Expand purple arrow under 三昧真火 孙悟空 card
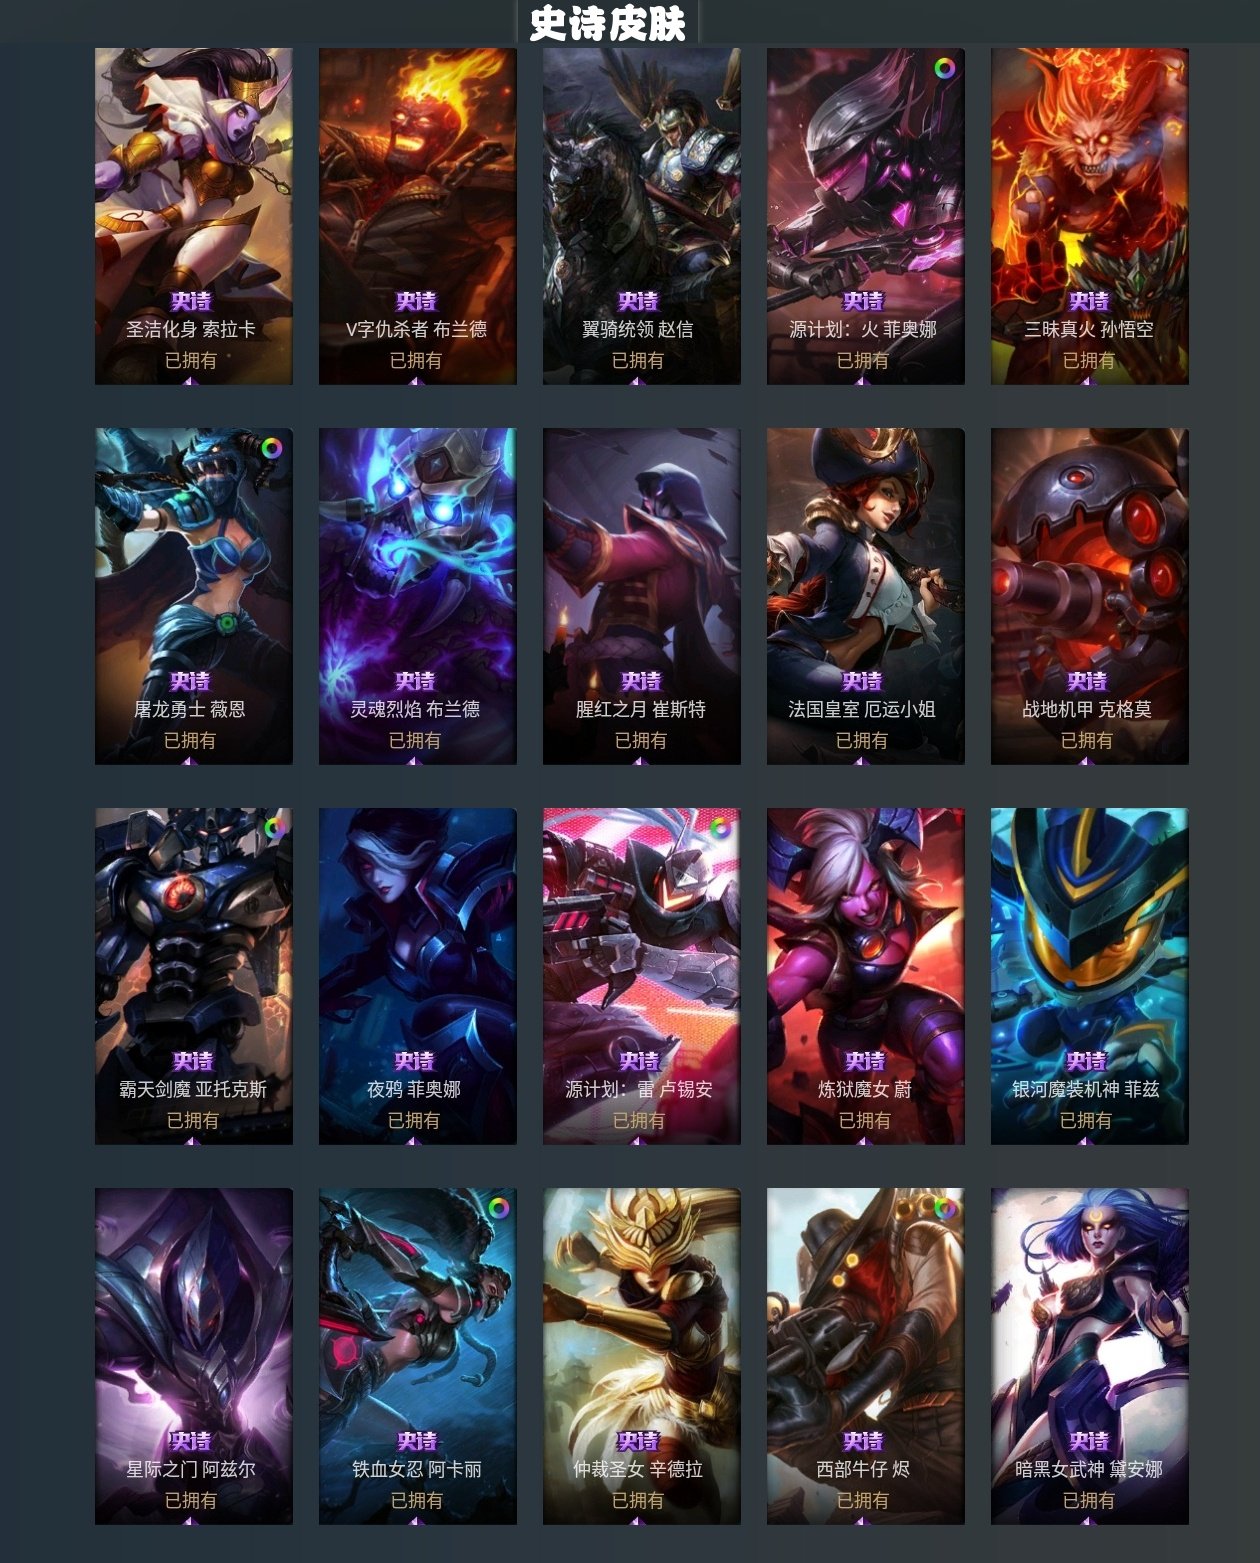 1087,381
